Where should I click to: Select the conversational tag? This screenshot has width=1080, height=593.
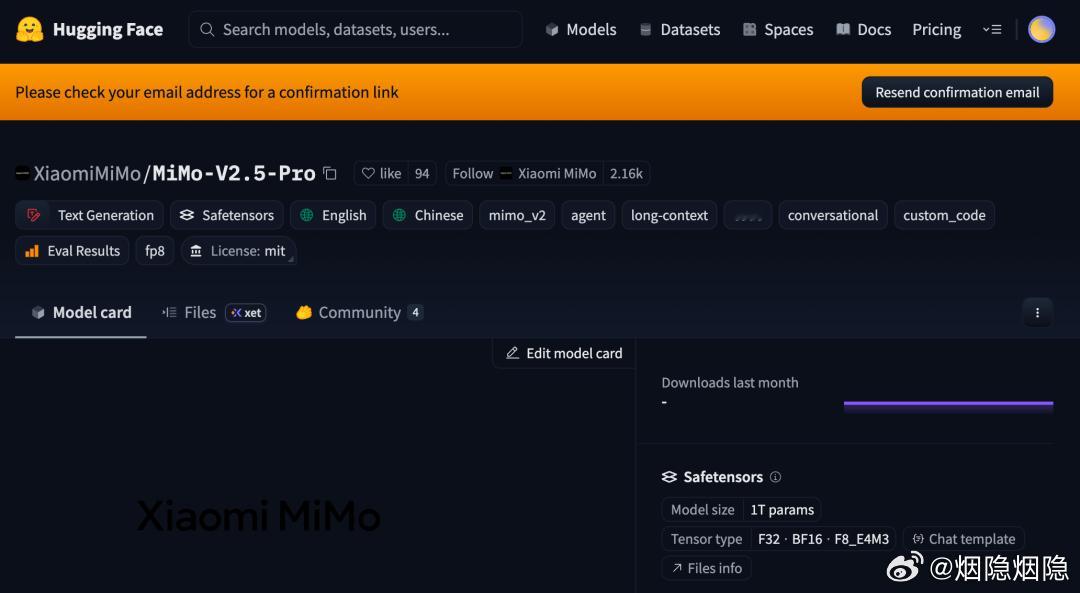point(833,216)
